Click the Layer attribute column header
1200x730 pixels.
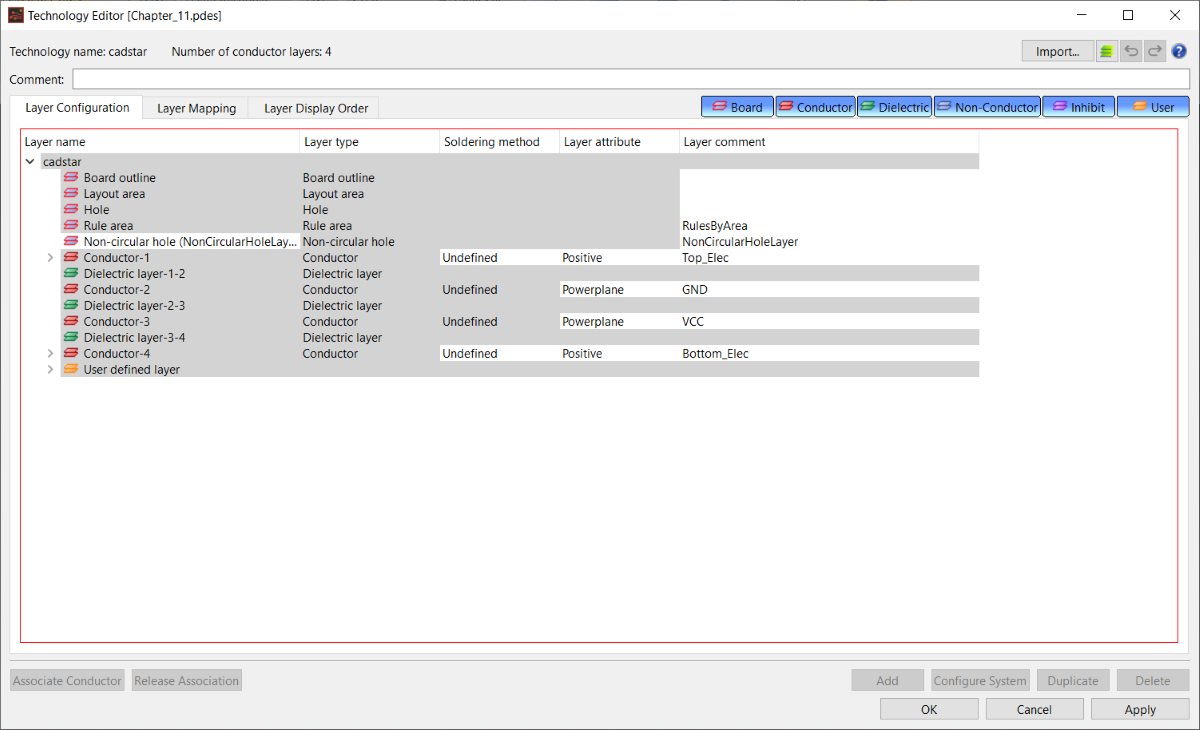coord(619,142)
